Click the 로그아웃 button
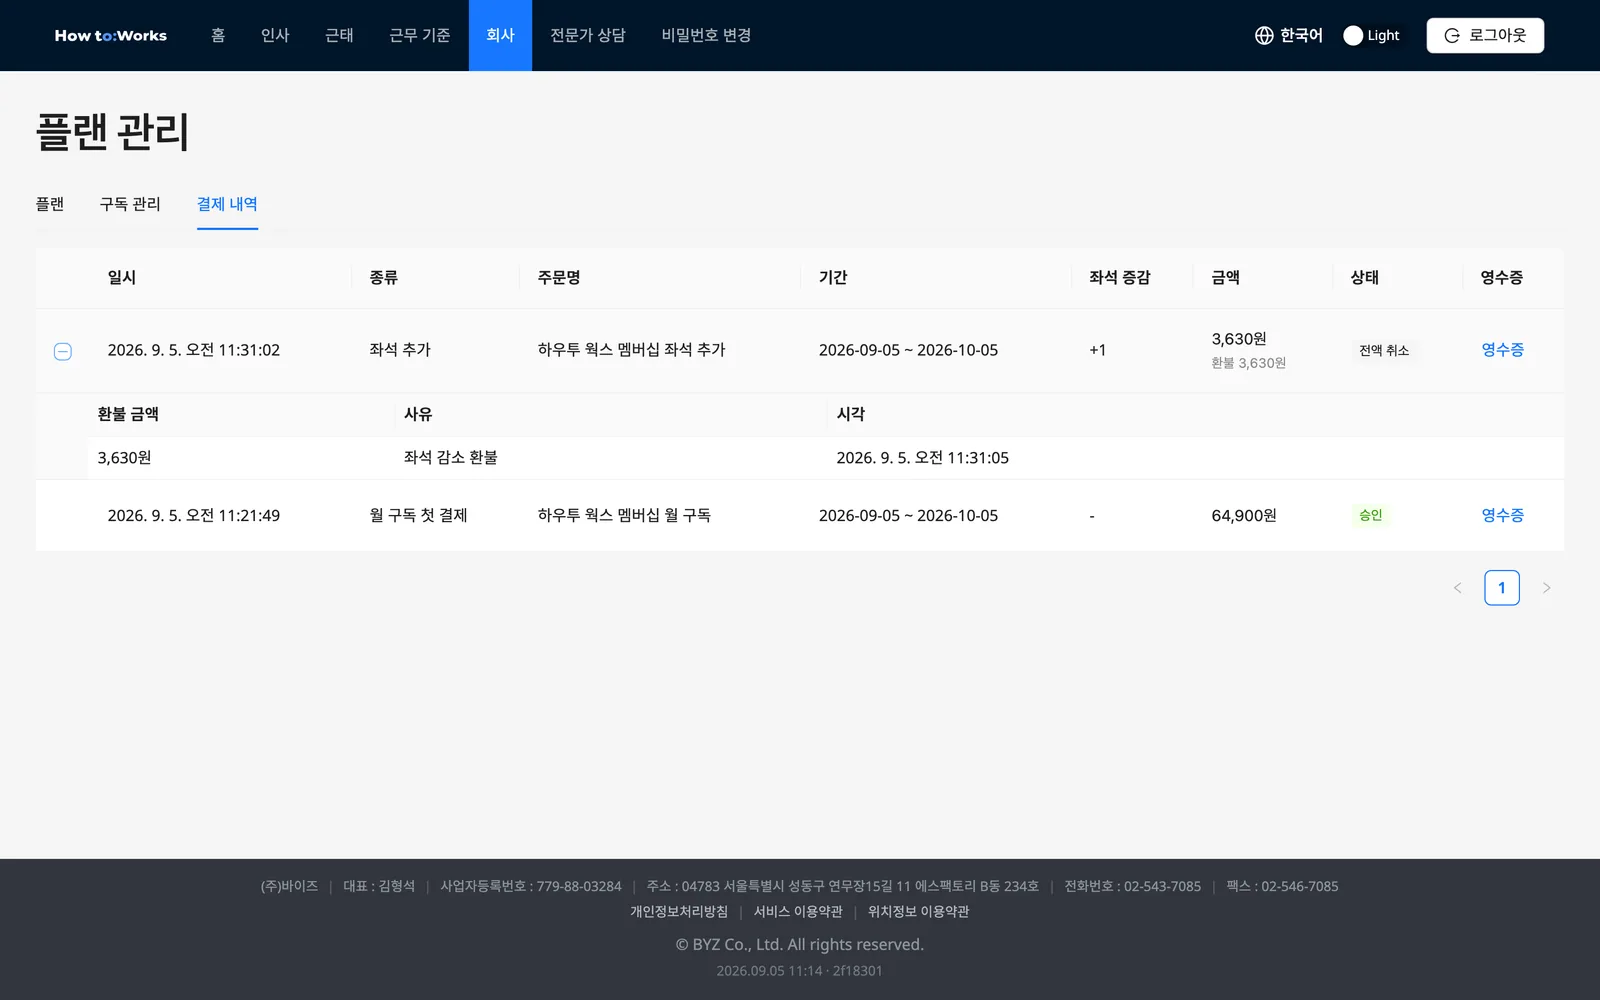This screenshot has height=1000, width=1600. [x=1485, y=35]
